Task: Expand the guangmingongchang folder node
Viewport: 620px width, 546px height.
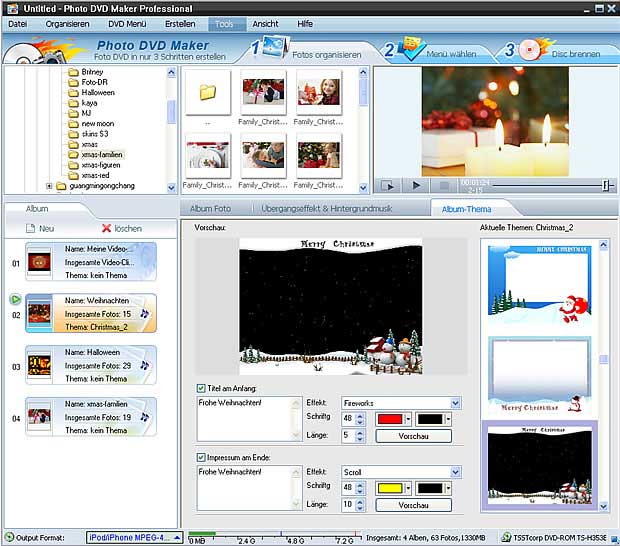Action: click(x=49, y=186)
